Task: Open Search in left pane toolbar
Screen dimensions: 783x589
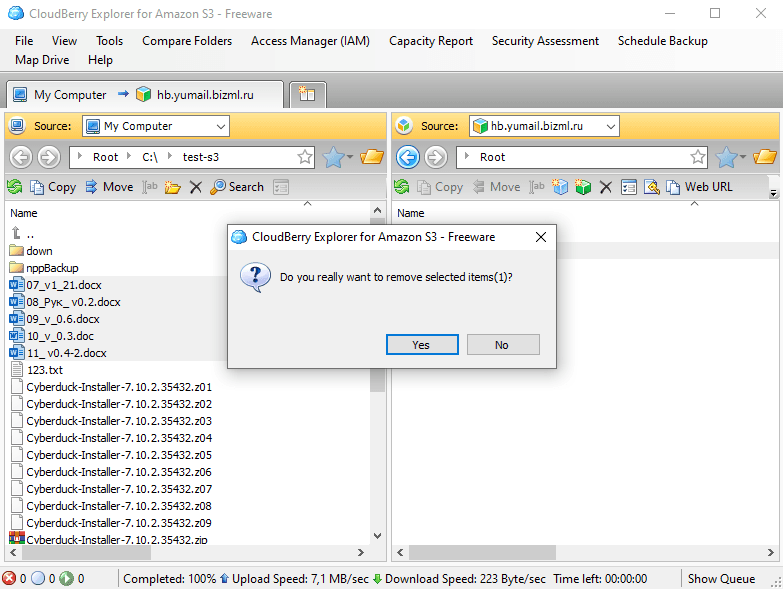Action: coord(237,187)
